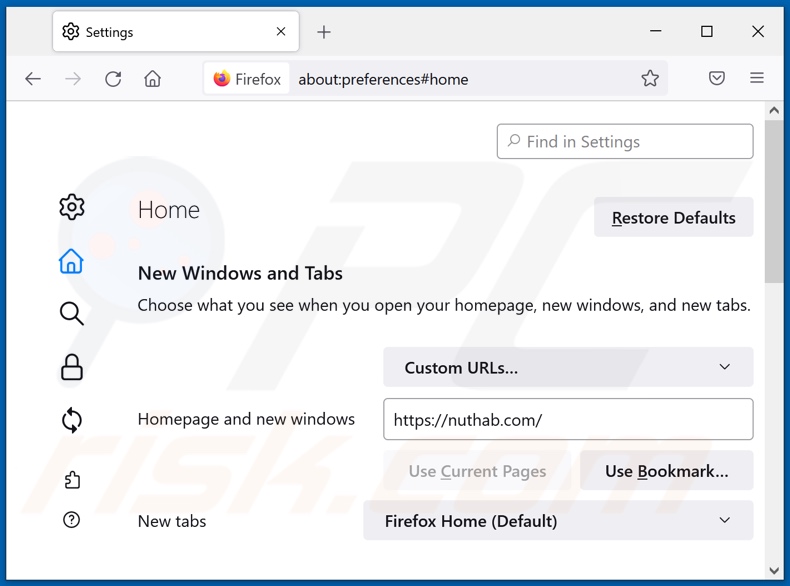Viewport: 790px width, 586px height.
Task: Minimize the Firefox window
Action: [x=655, y=31]
